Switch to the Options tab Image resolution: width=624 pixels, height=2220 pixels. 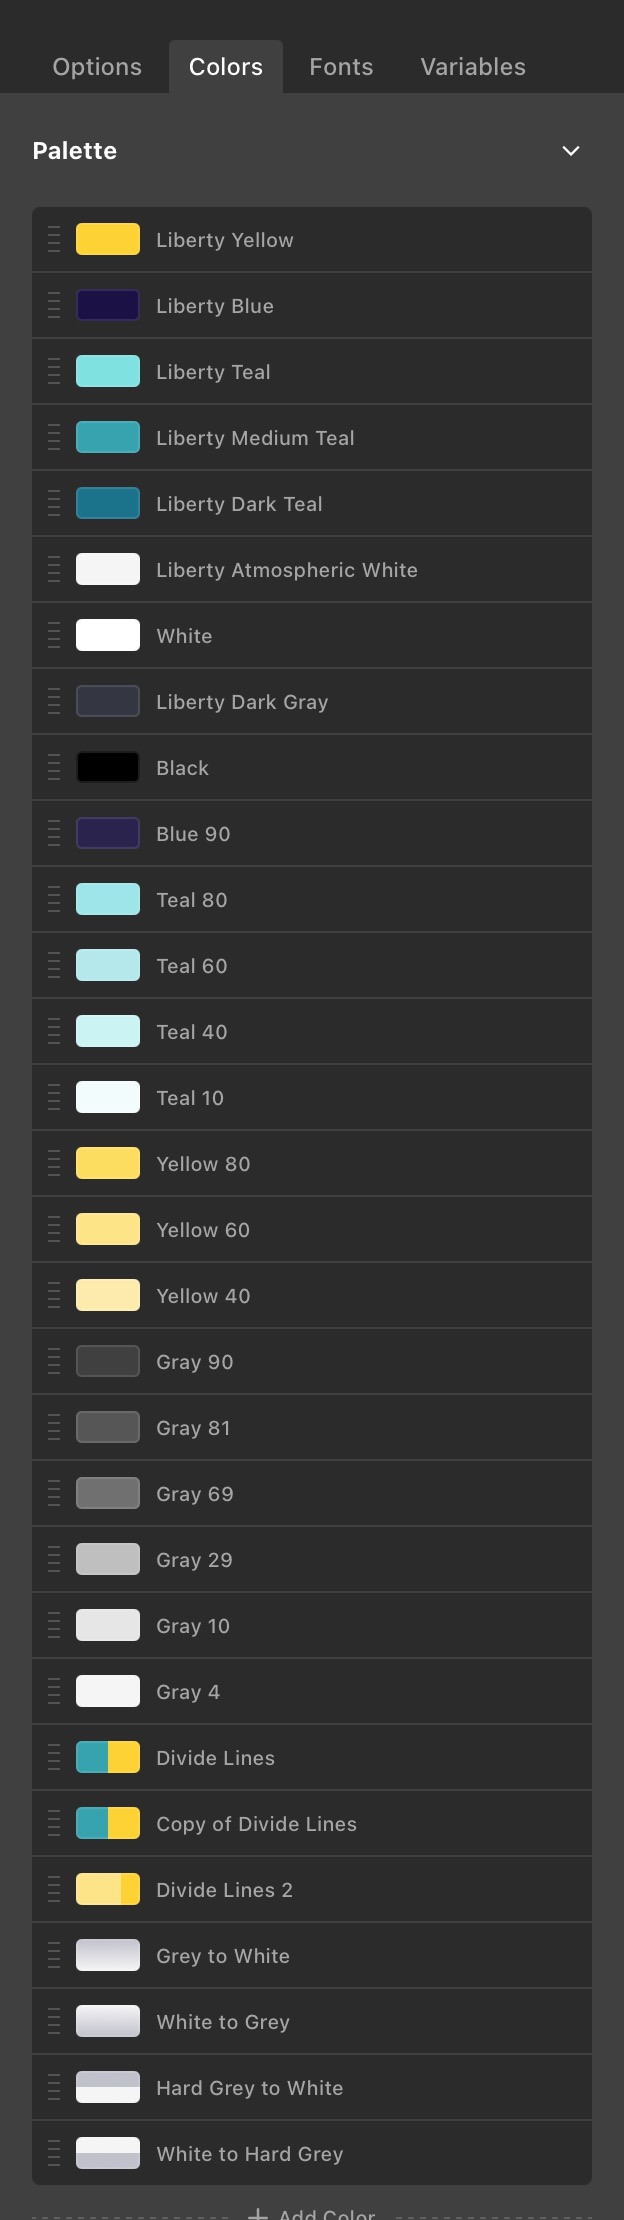tap(97, 67)
